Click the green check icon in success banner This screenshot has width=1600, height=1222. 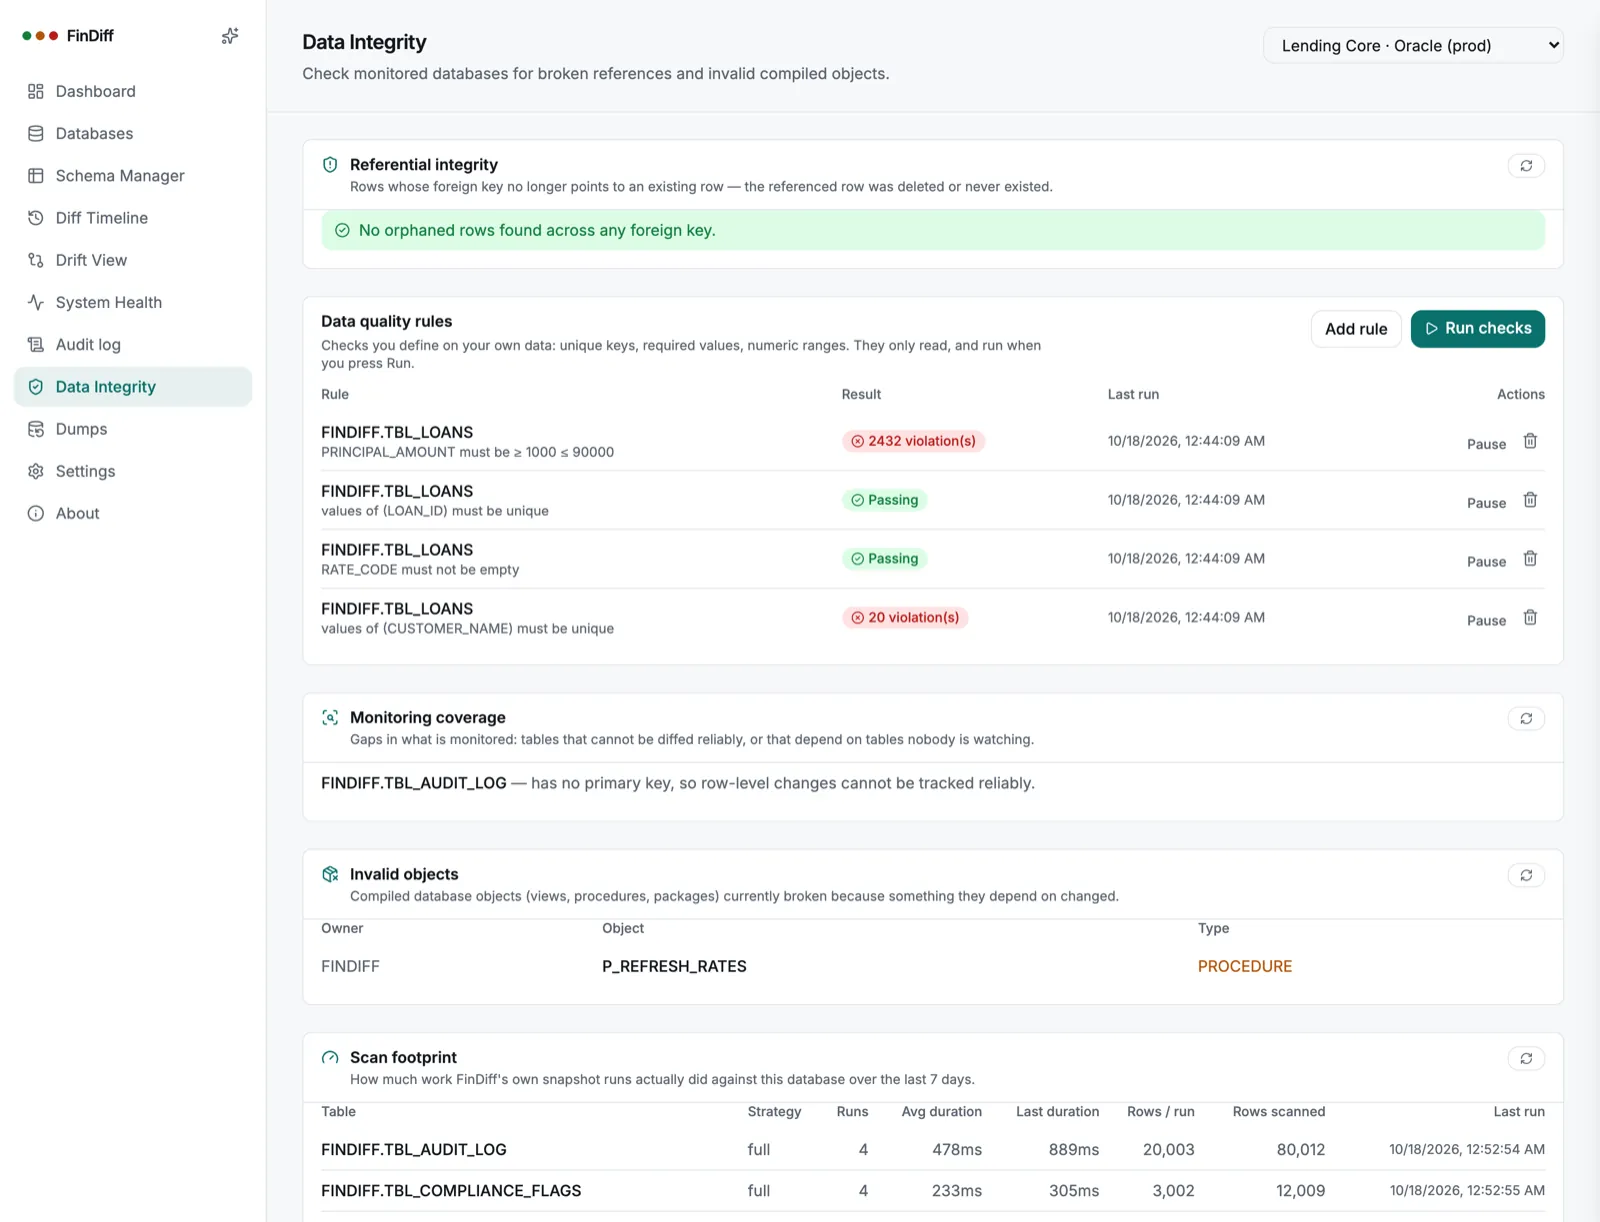(342, 230)
